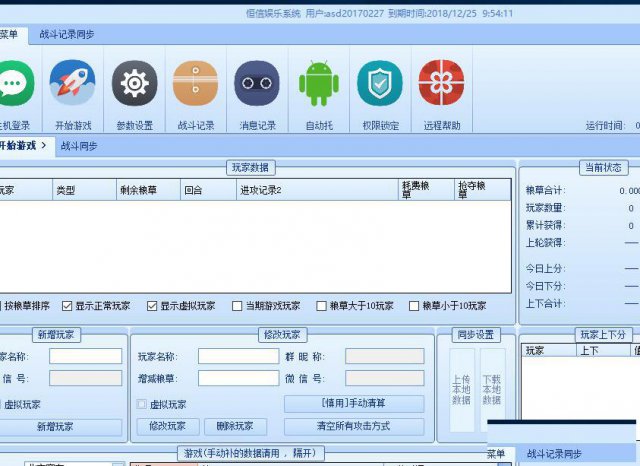
Task: Click 上下合计 status label
Action: [545, 304]
